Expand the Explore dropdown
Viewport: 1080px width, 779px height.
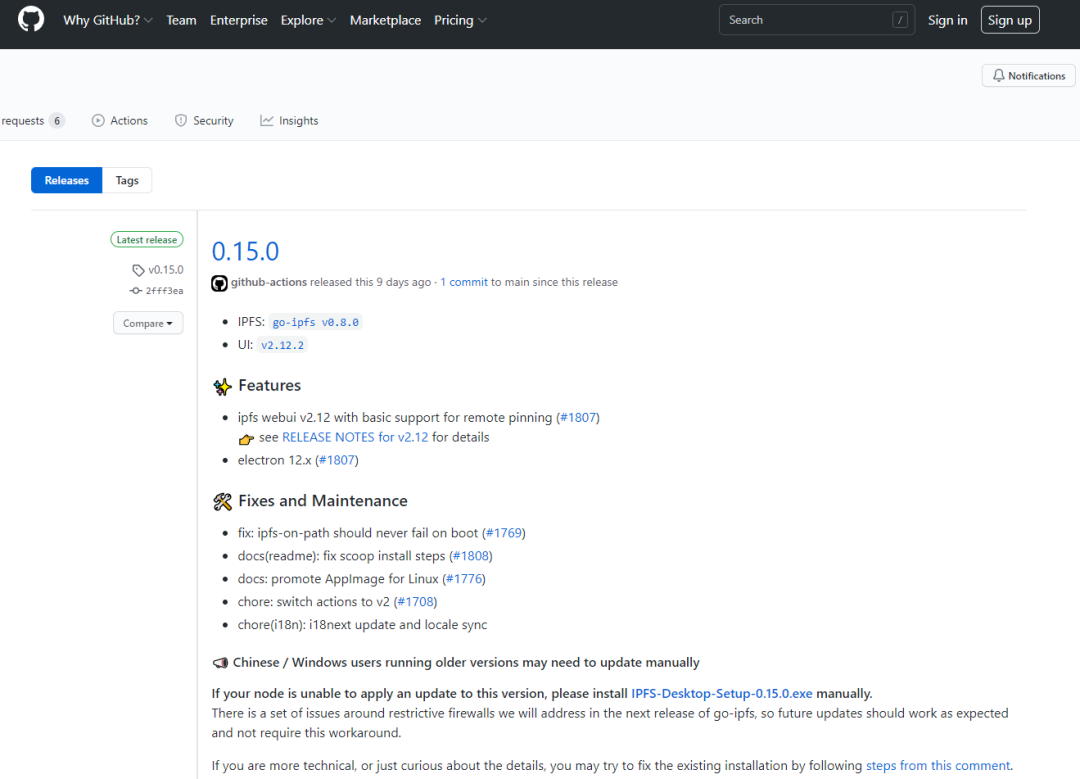(x=308, y=20)
